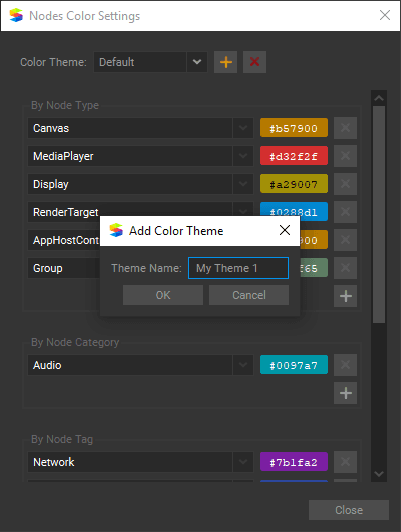This screenshot has width=401, height=532.
Task: Open the Display node type dropdown
Action: coord(243,184)
